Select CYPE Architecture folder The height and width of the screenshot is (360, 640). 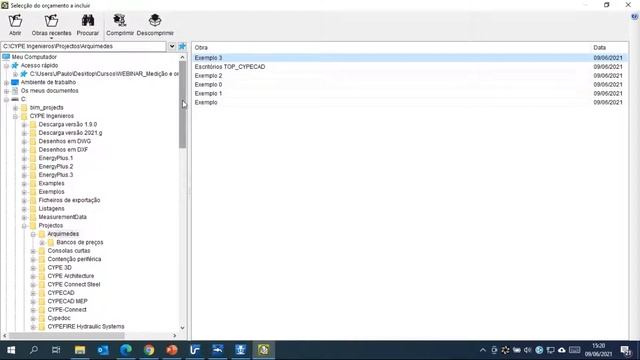(x=71, y=276)
